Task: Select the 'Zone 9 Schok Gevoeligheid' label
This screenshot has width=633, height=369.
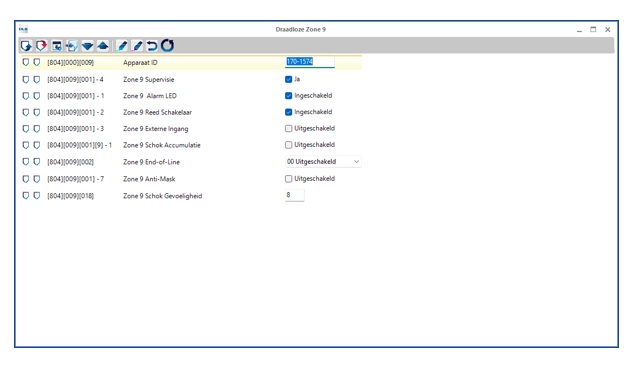Action: [162, 196]
